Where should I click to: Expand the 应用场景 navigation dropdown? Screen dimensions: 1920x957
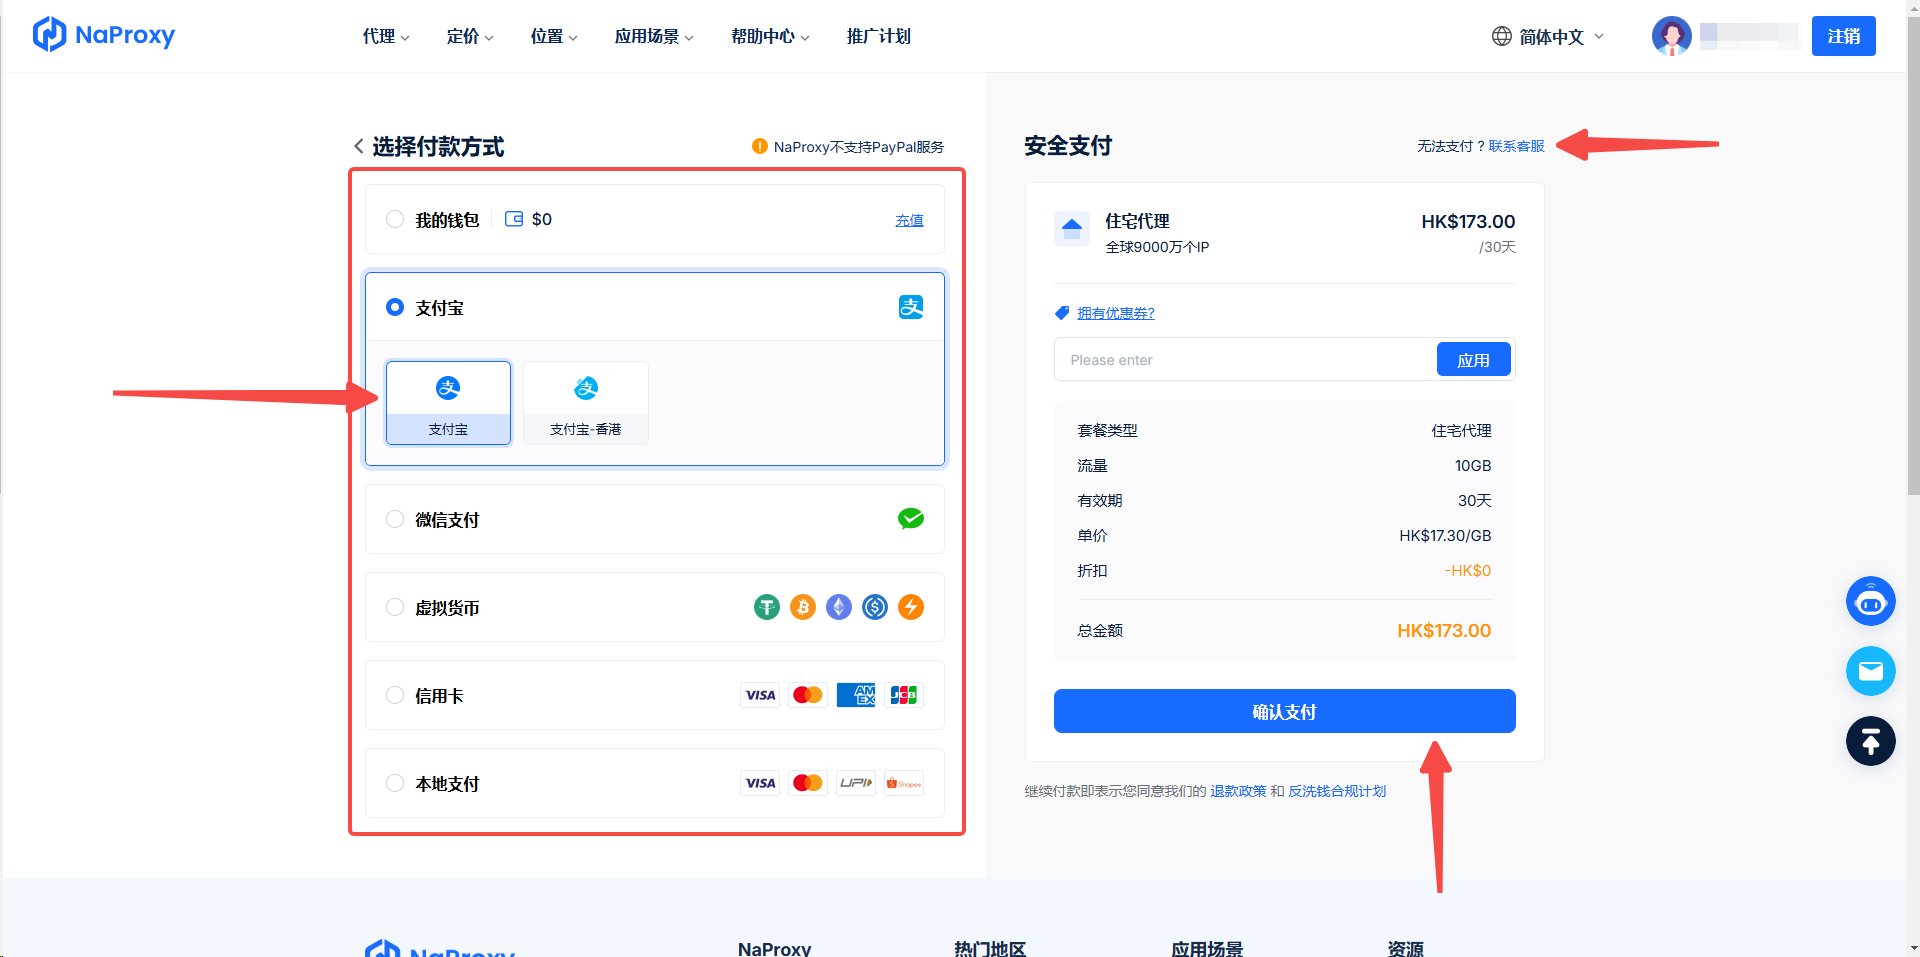[x=654, y=36]
